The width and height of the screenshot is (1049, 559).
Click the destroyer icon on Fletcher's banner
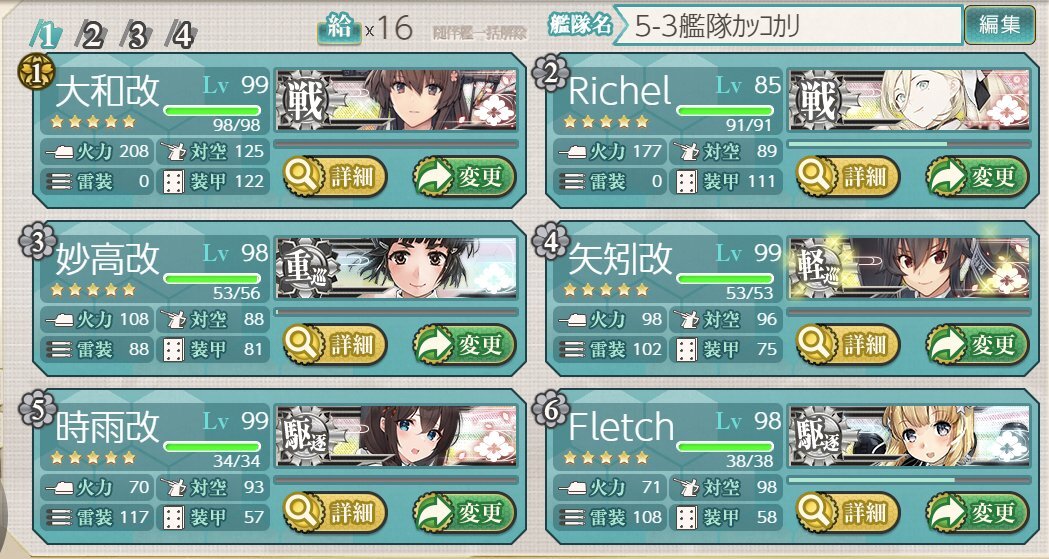pos(817,437)
